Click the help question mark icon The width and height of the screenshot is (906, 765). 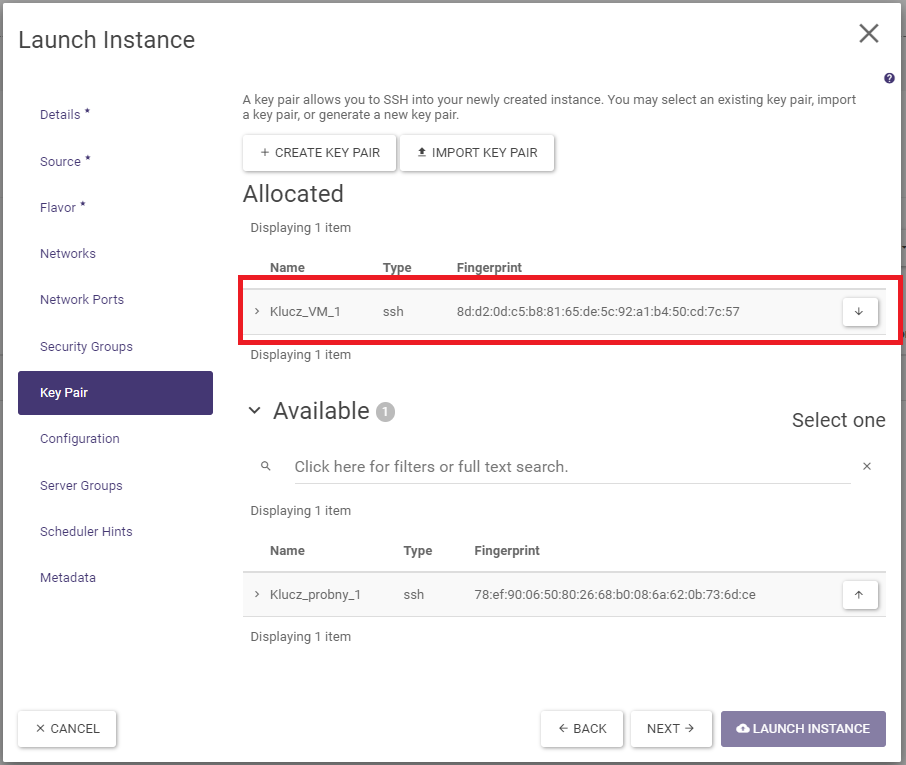click(x=889, y=79)
